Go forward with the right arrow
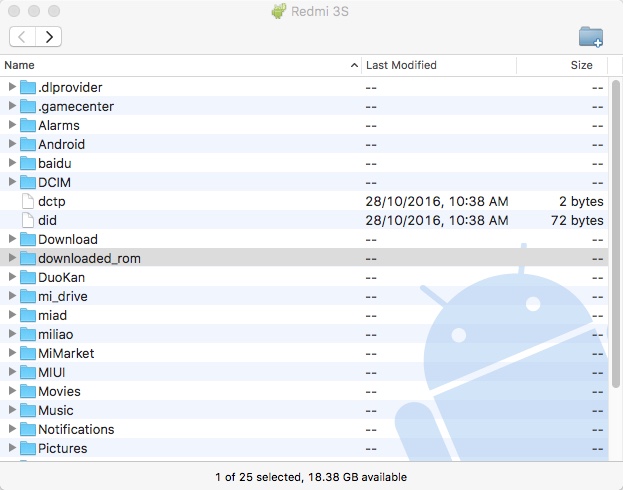The height and width of the screenshot is (490, 623). pyautogui.click(x=48, y=37)
